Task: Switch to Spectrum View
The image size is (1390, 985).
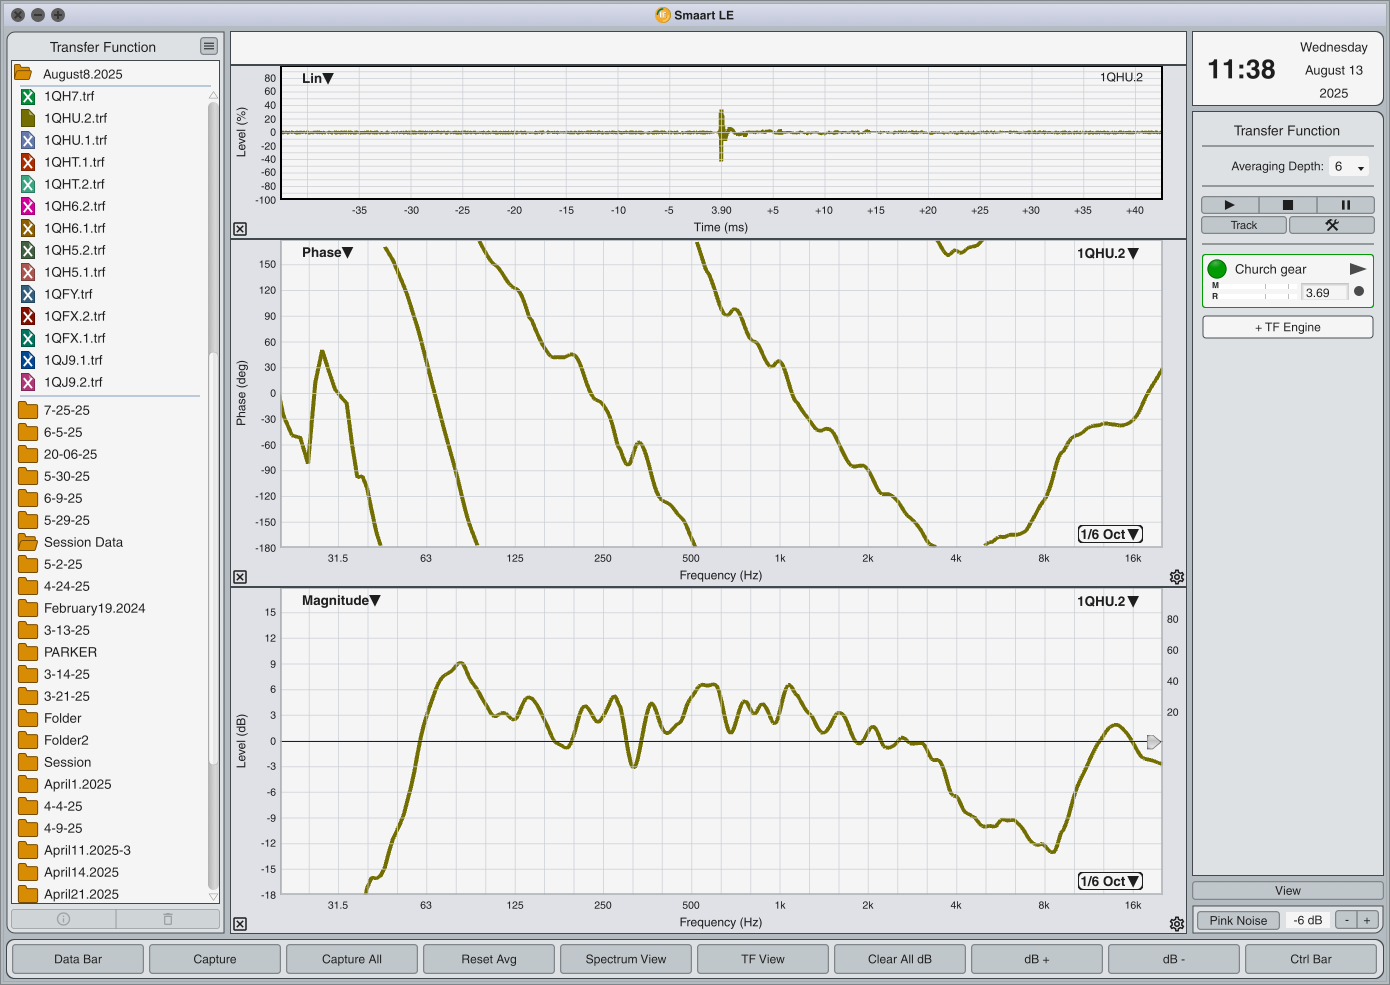Action: coord(626,959)
